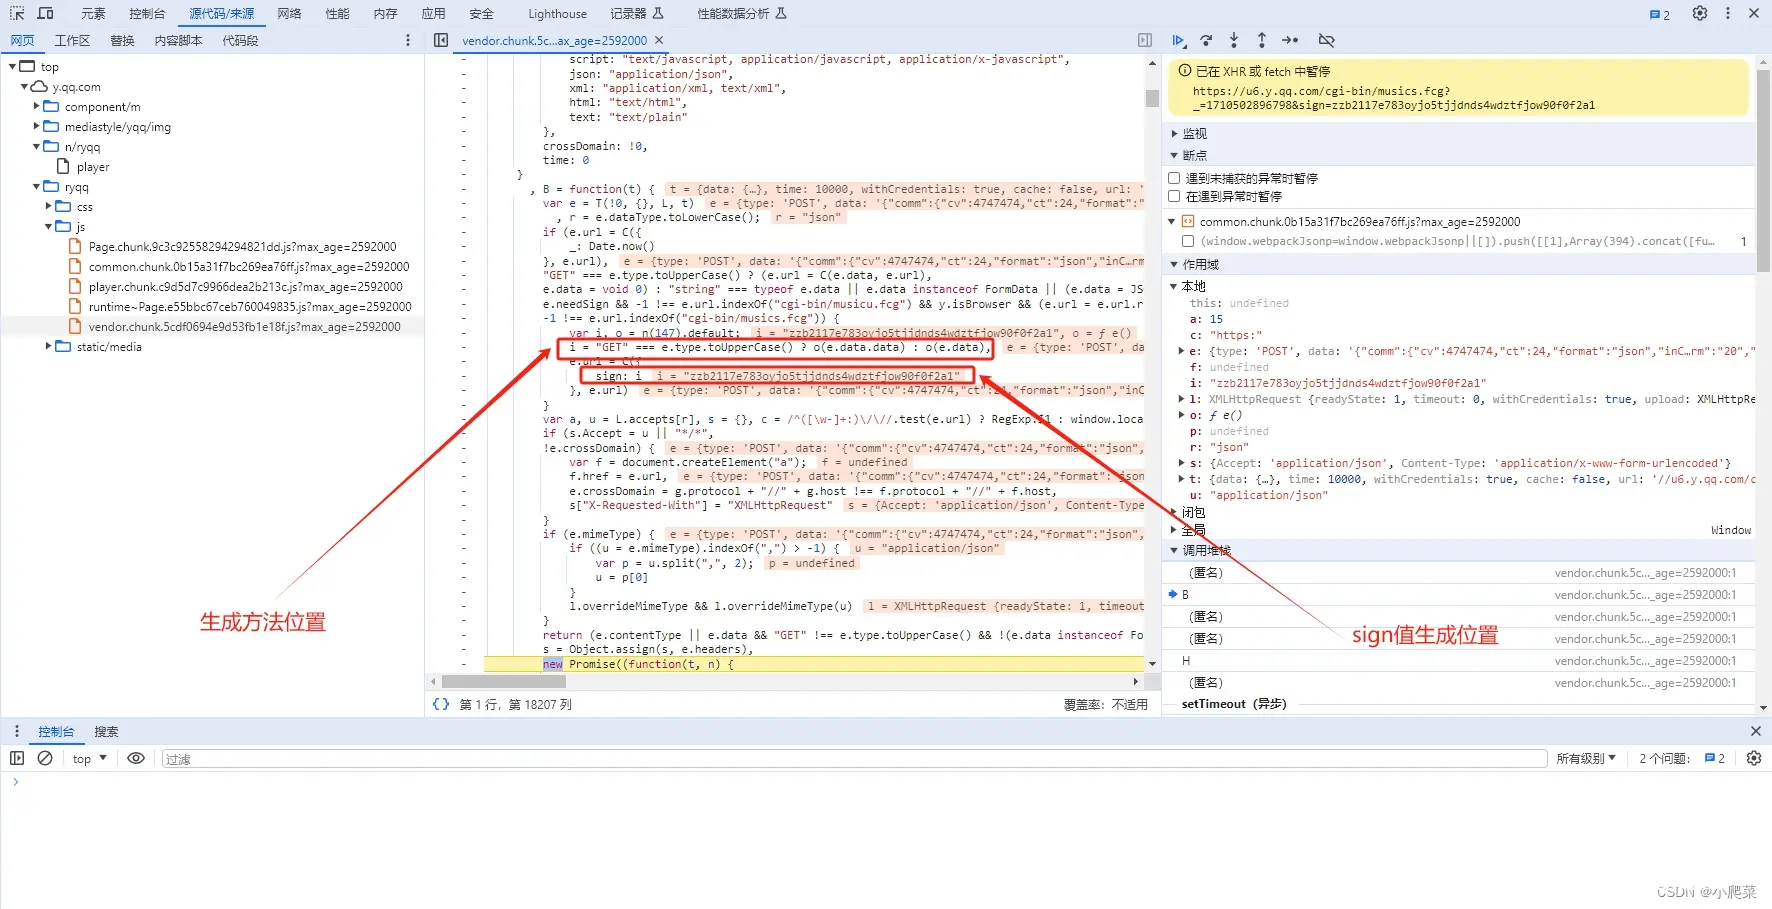Open DevTools settings gear at top right
Screen dimensions: 1772x909
pos(1700,13)
